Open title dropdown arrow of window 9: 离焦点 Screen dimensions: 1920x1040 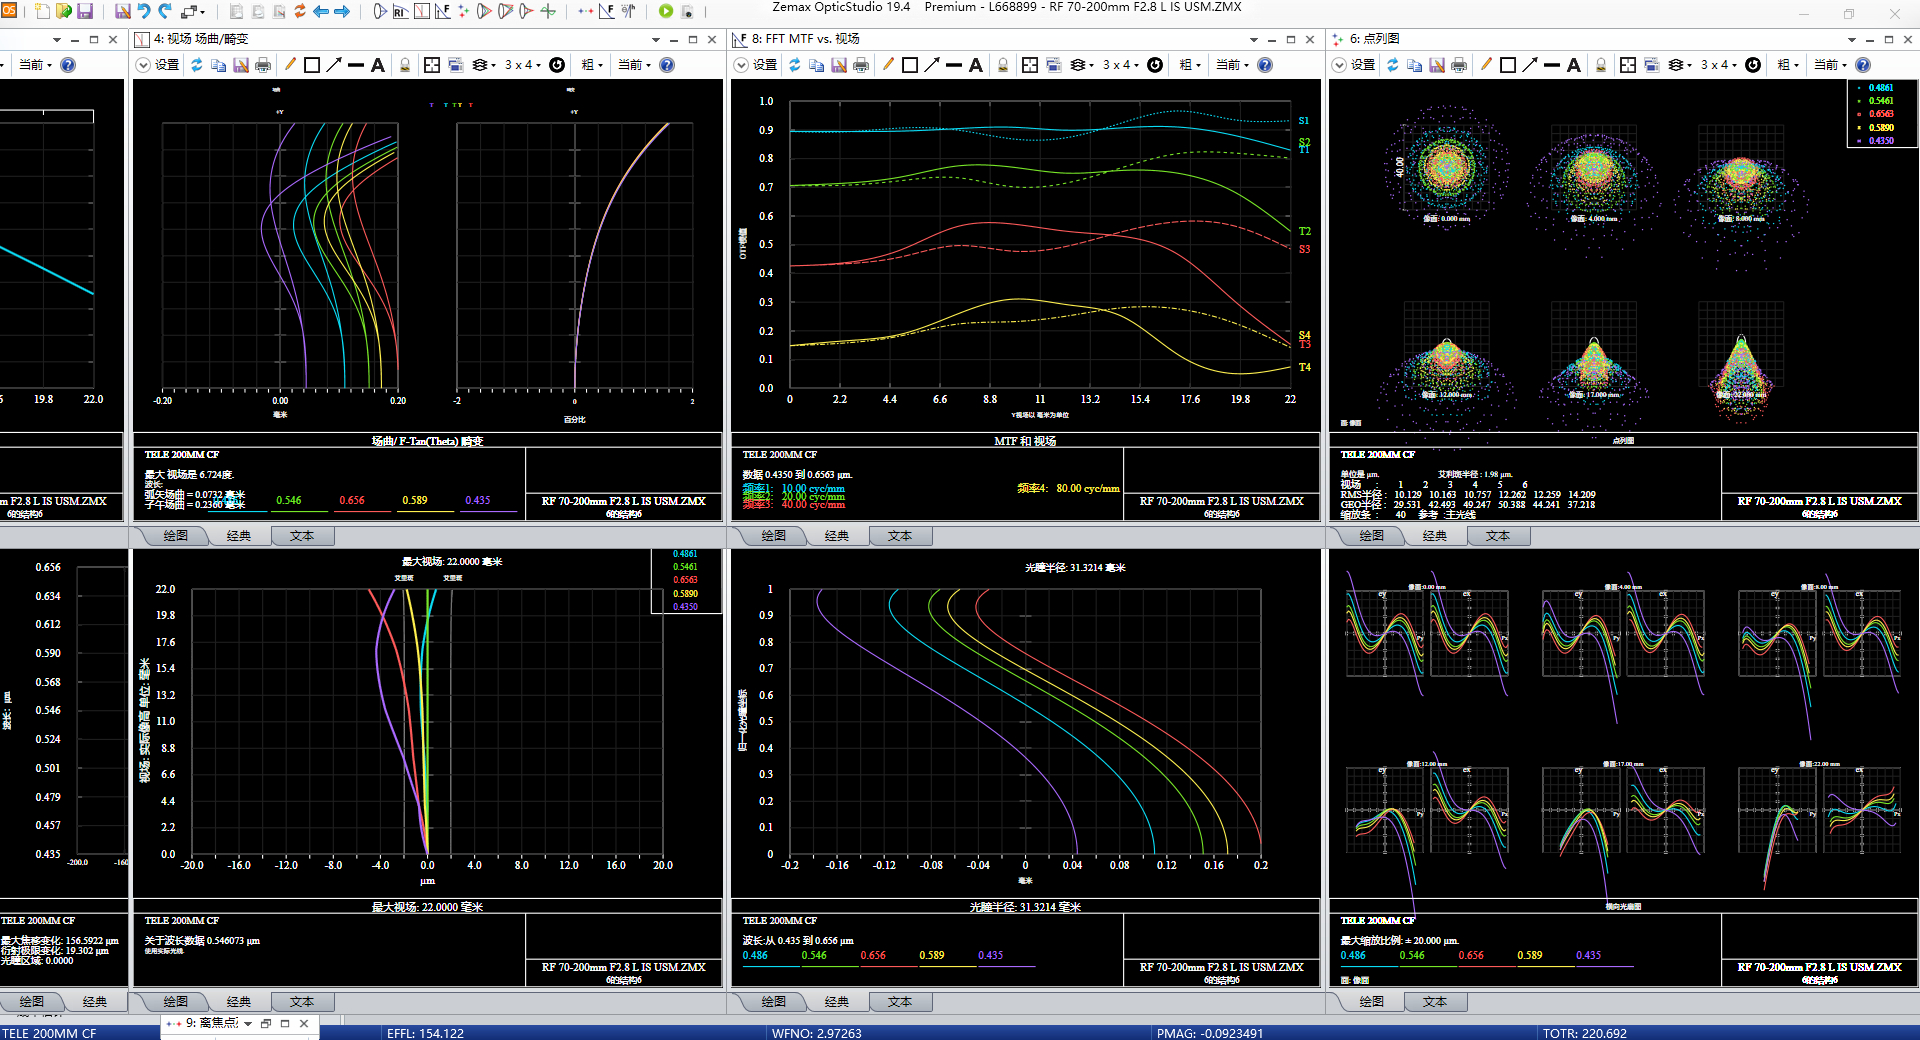click(x=248, y=1024)
